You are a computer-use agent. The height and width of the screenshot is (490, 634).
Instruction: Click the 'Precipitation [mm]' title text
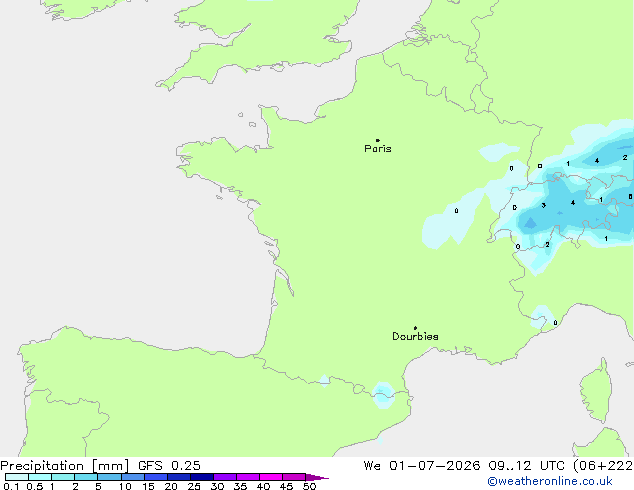pos(65,466)
